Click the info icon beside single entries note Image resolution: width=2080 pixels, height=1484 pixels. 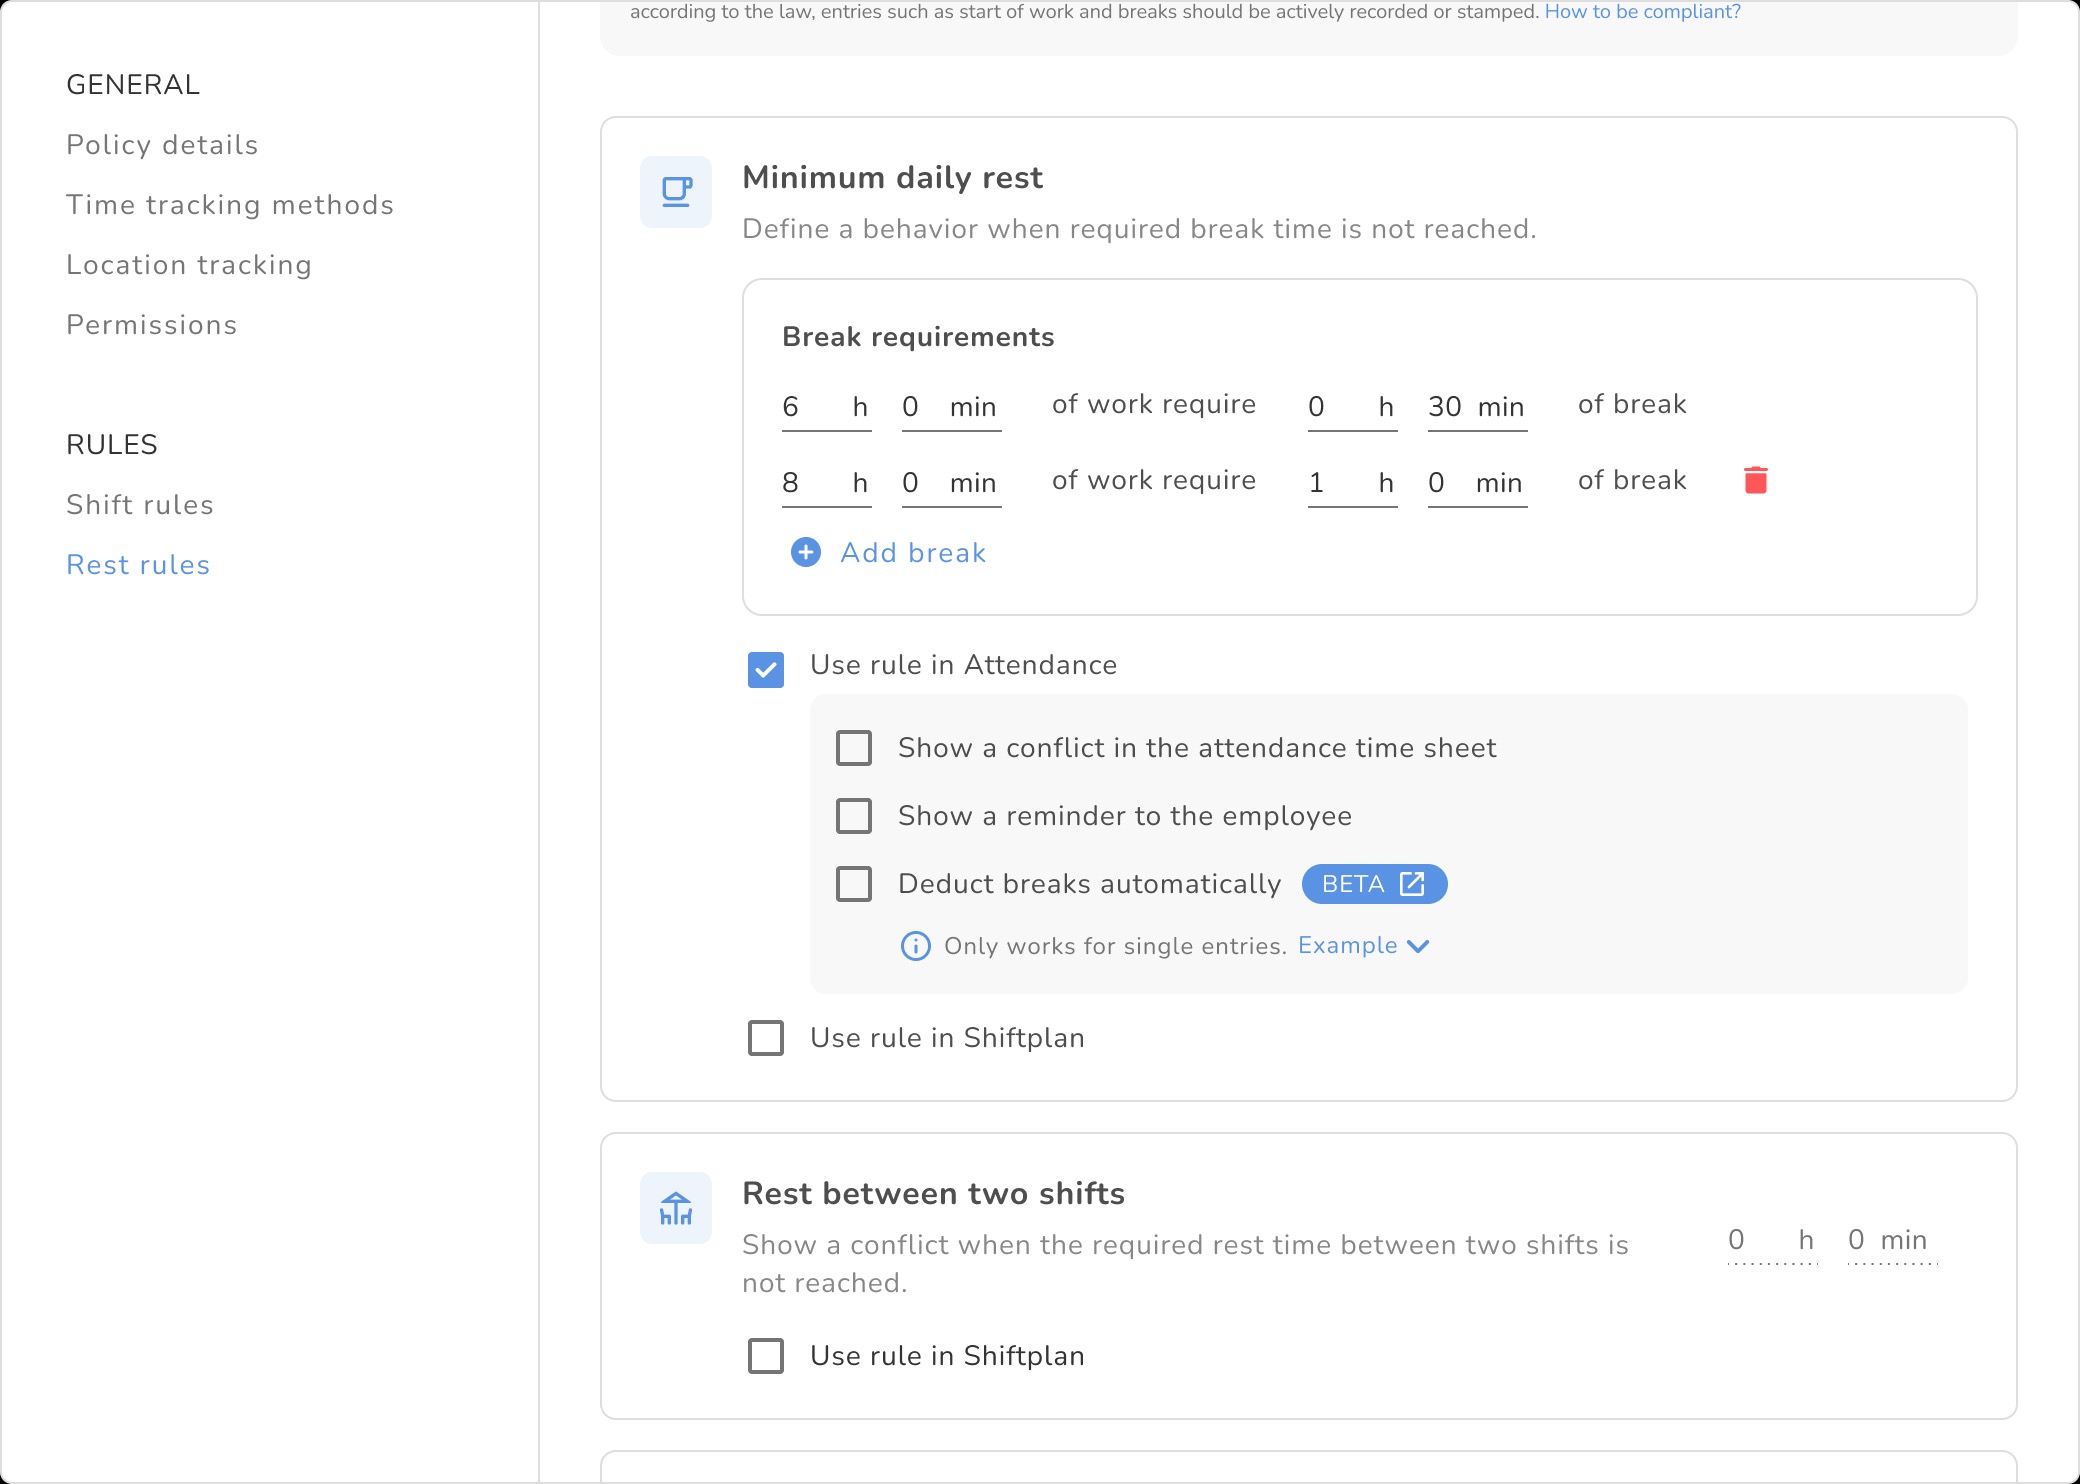click(915, 946)
